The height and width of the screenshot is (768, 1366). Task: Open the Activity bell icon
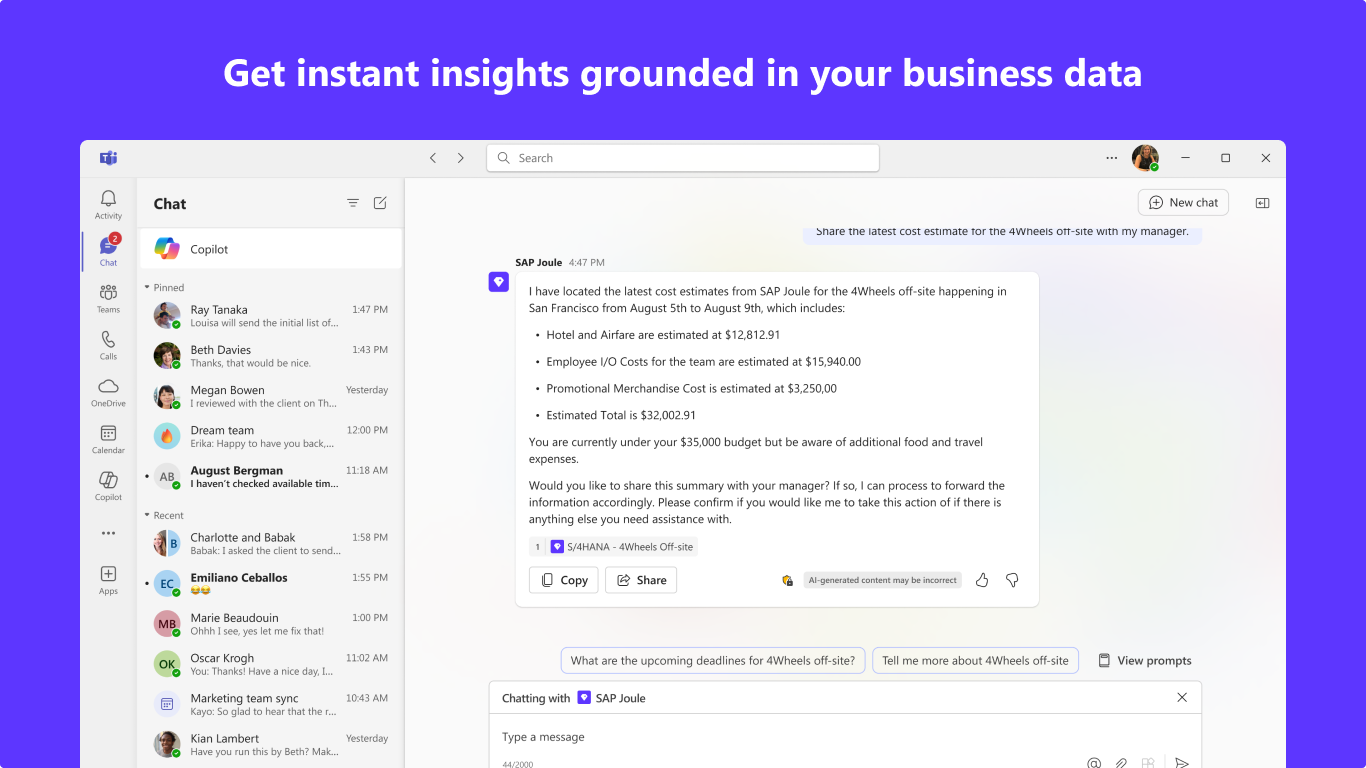click(107, 197)
